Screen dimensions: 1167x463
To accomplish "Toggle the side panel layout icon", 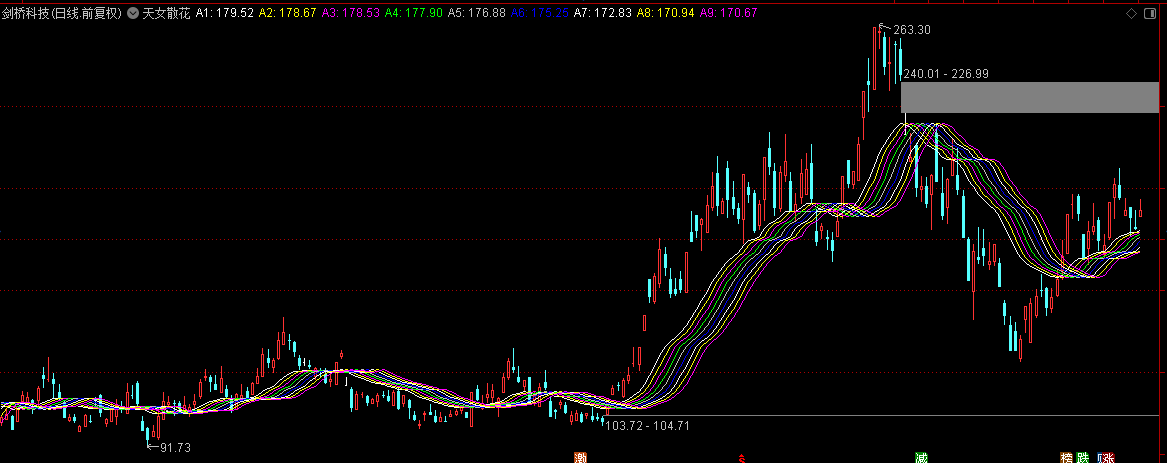I will click(1152, 13).
